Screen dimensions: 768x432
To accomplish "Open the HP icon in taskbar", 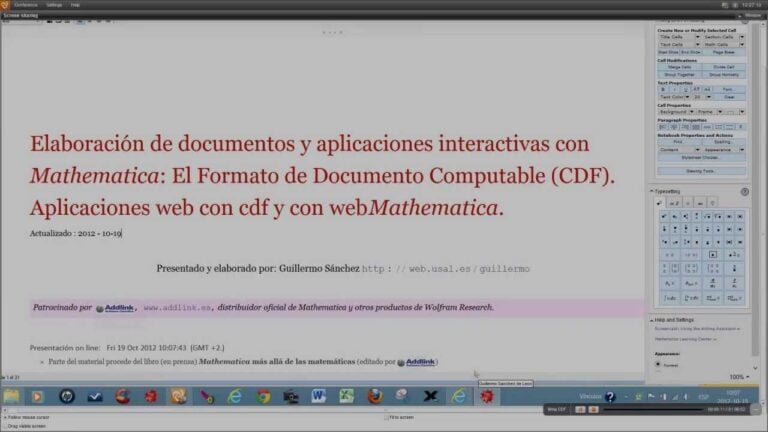I will click(x=67, y=396).
